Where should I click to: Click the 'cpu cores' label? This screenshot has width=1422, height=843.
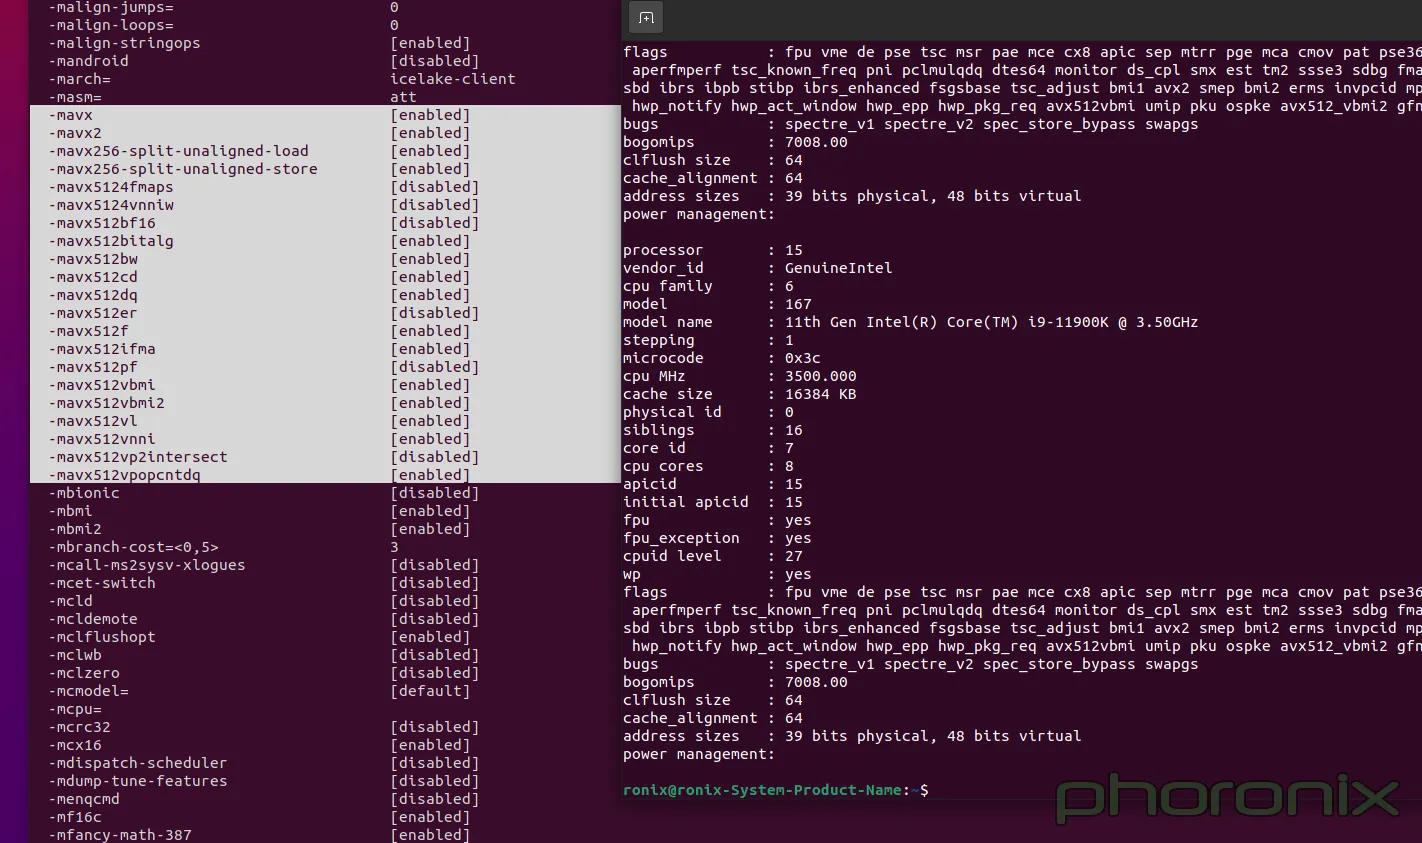663,466
